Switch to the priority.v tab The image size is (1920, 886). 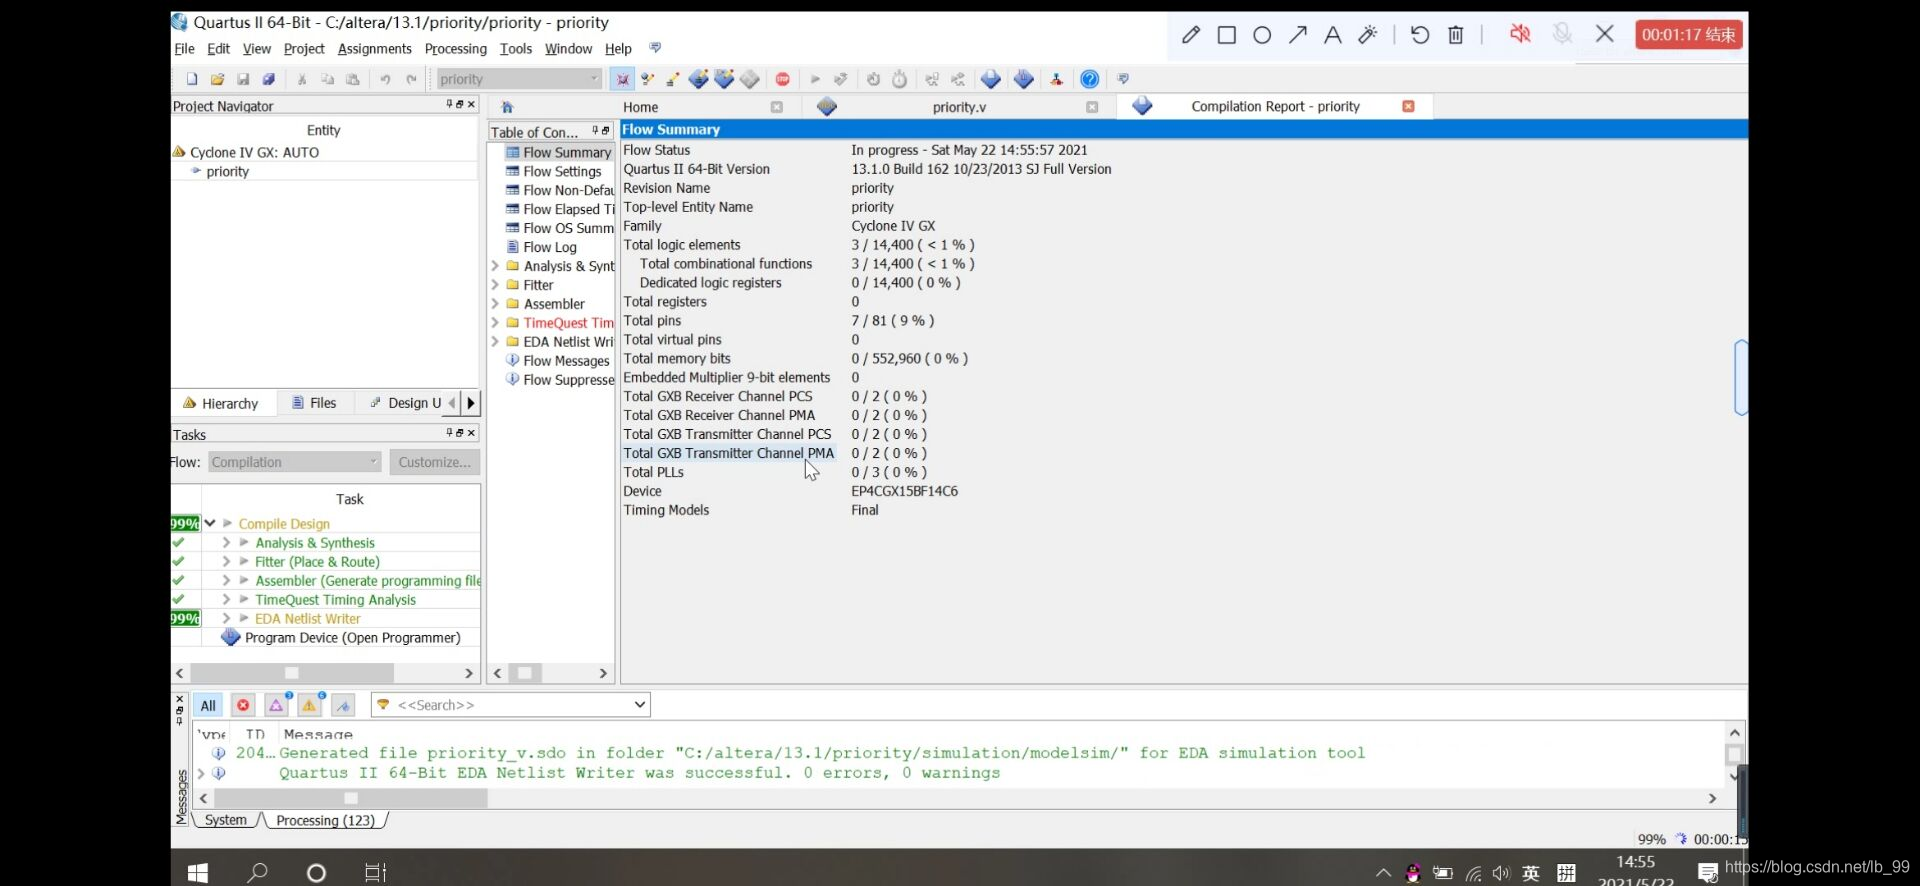tap(958, 107)
